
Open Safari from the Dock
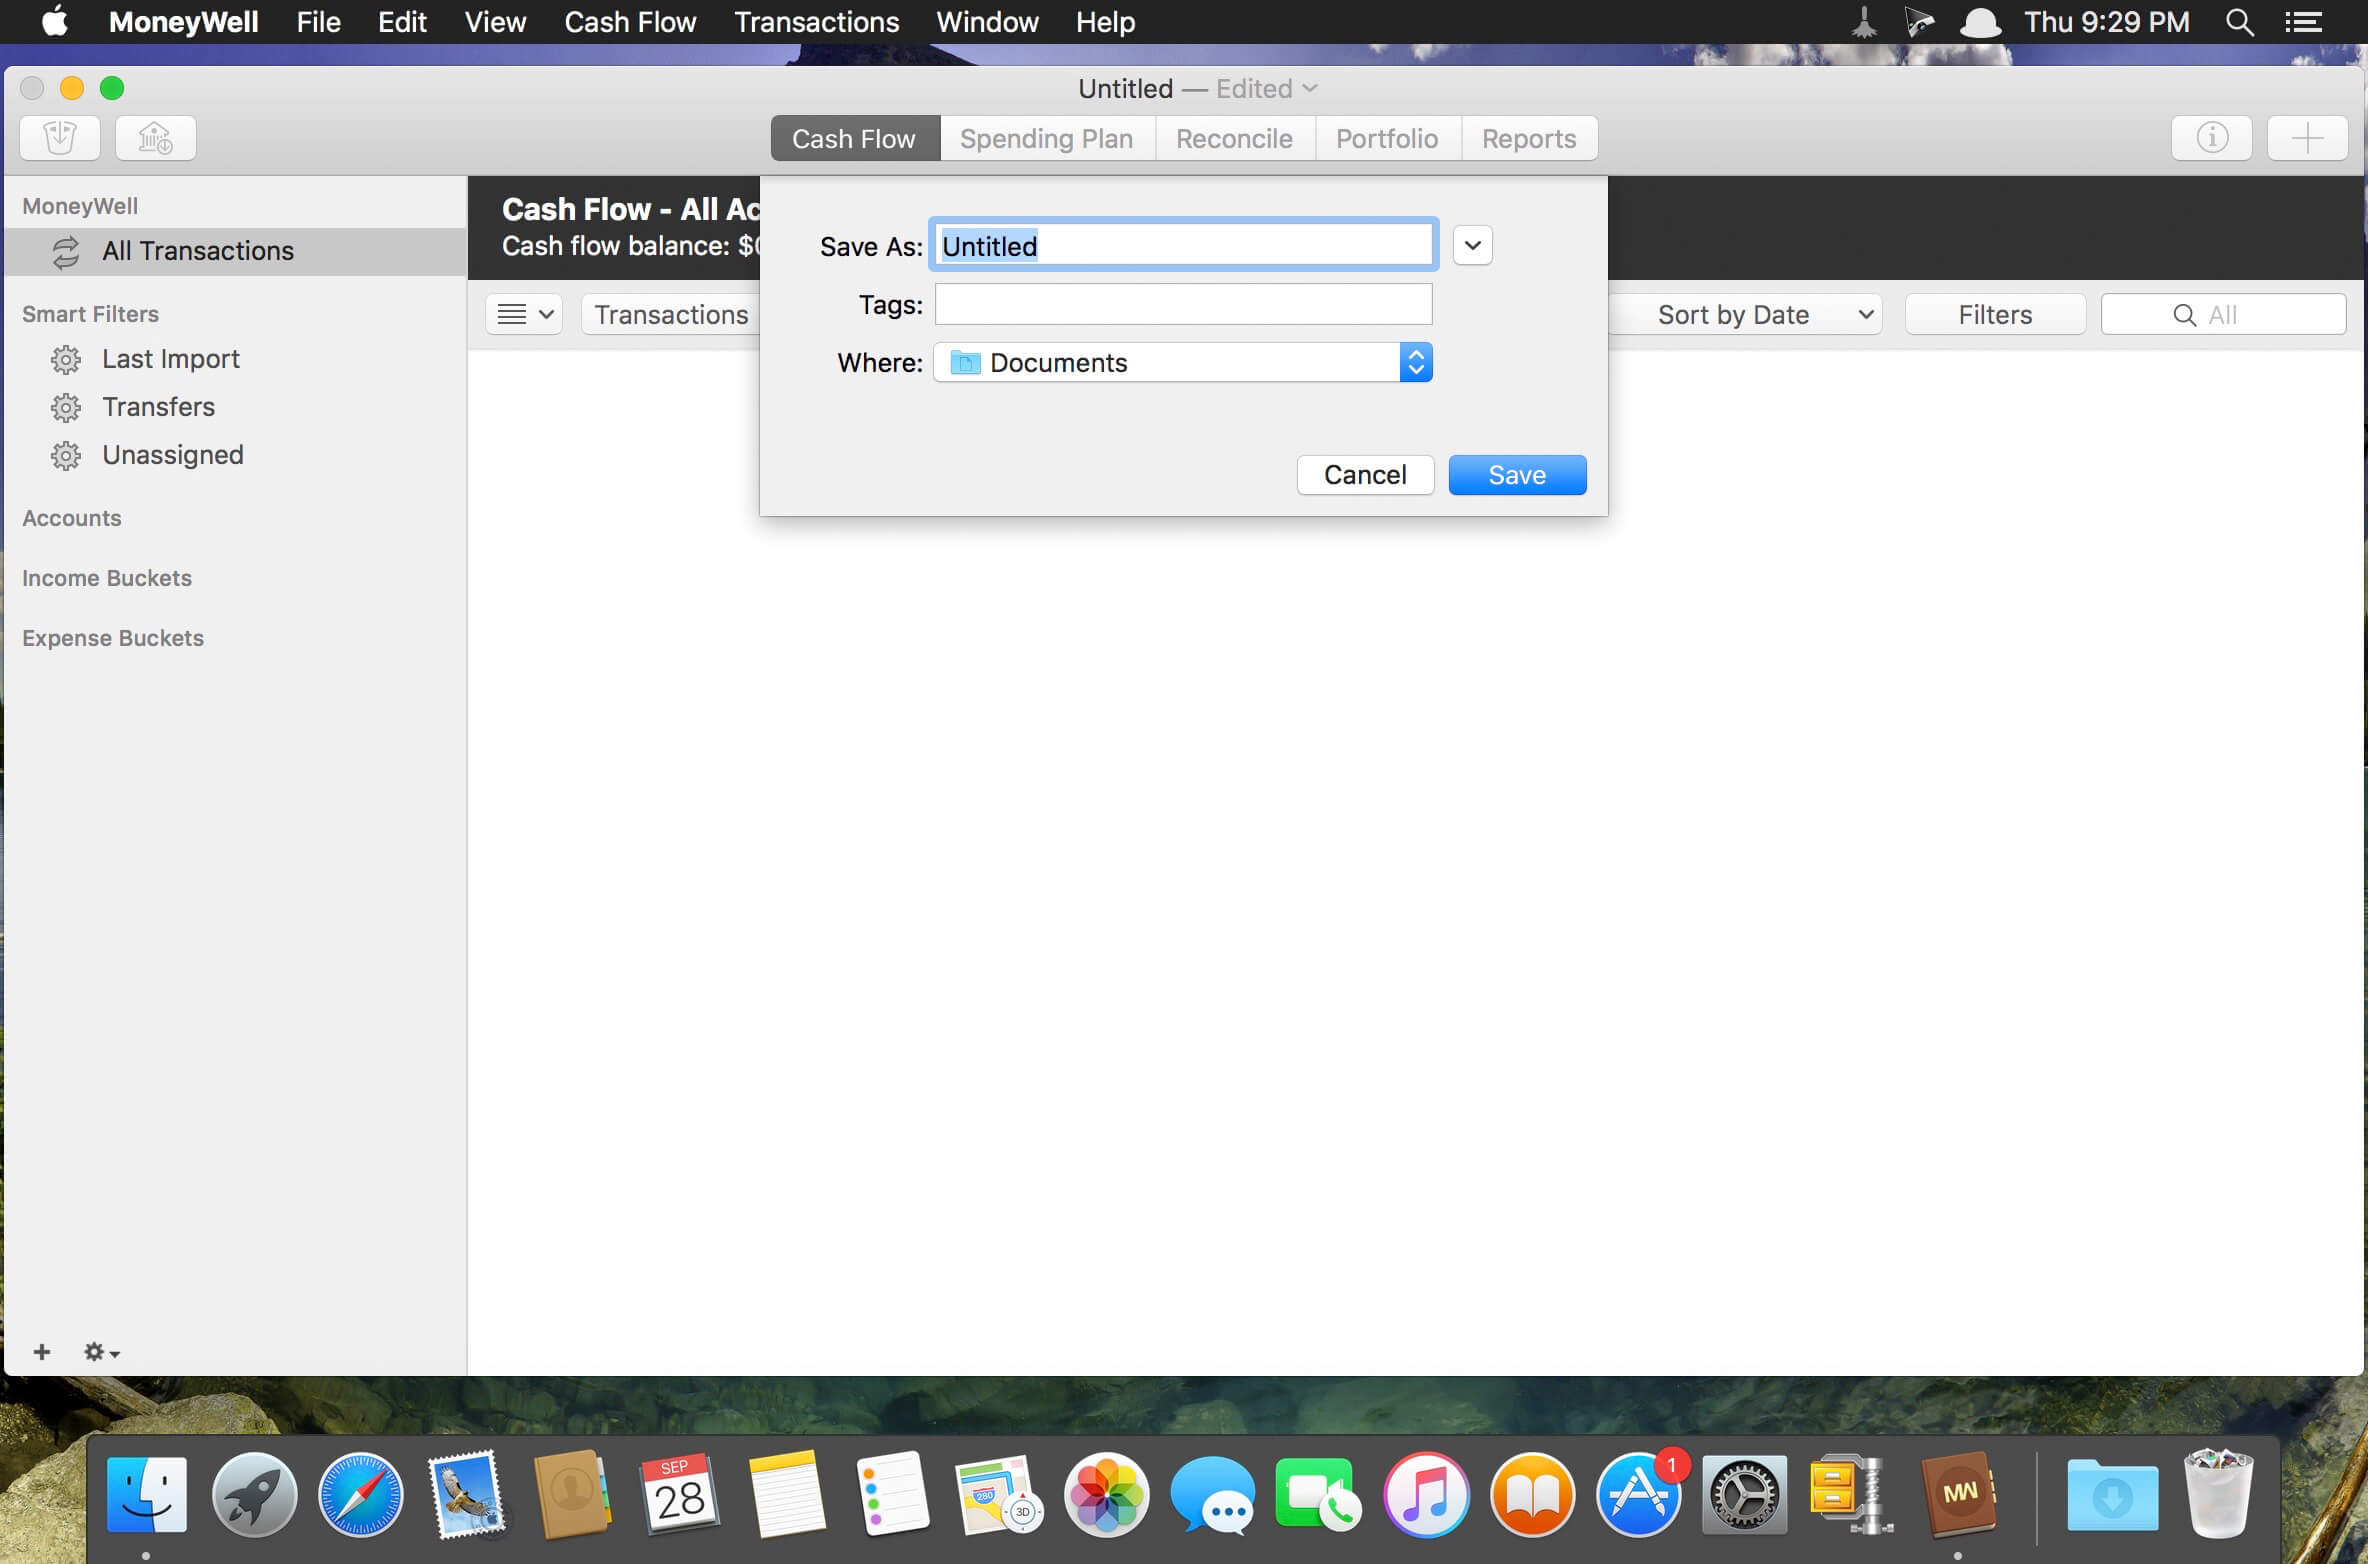(x=360, y=1494)
